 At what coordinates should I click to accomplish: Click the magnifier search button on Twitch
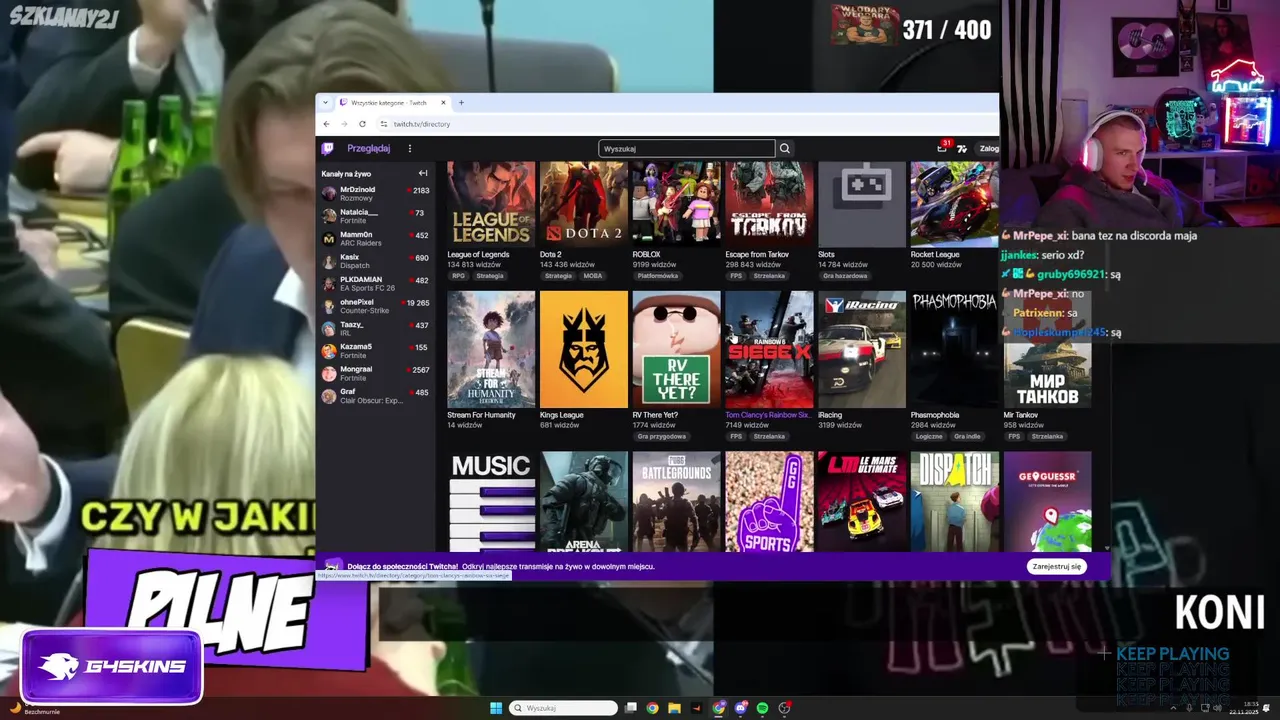click(785, 148)
